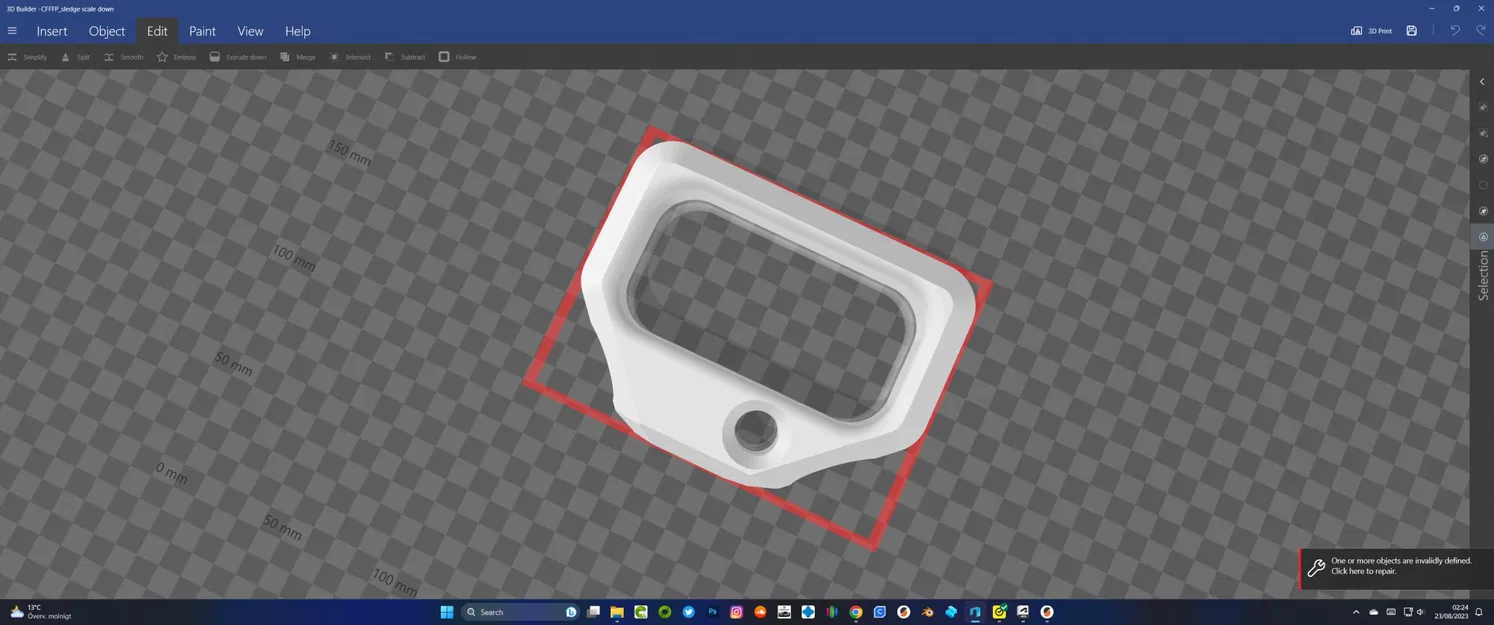Open the volume control in system tray

tap(1421, 612)
